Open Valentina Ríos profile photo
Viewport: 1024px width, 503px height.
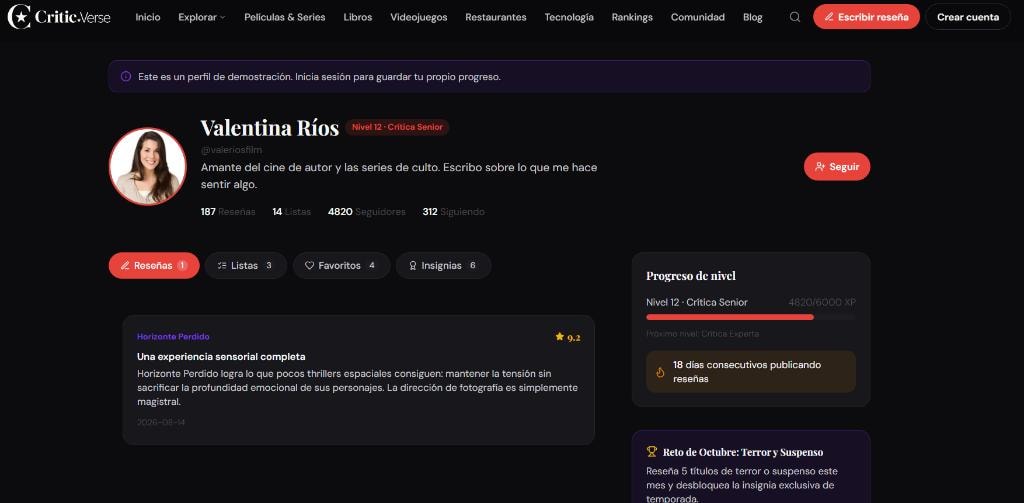click(x=148, y=167)
